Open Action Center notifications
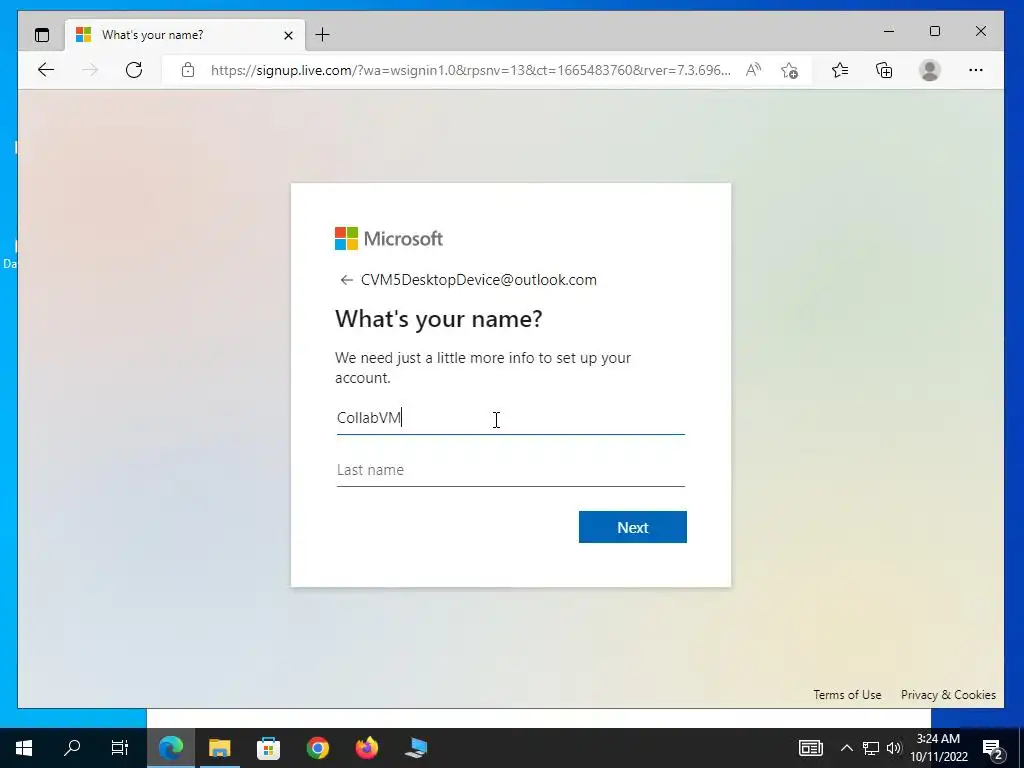The width and height of the screenshot is (1024, 768). [993, 749]
